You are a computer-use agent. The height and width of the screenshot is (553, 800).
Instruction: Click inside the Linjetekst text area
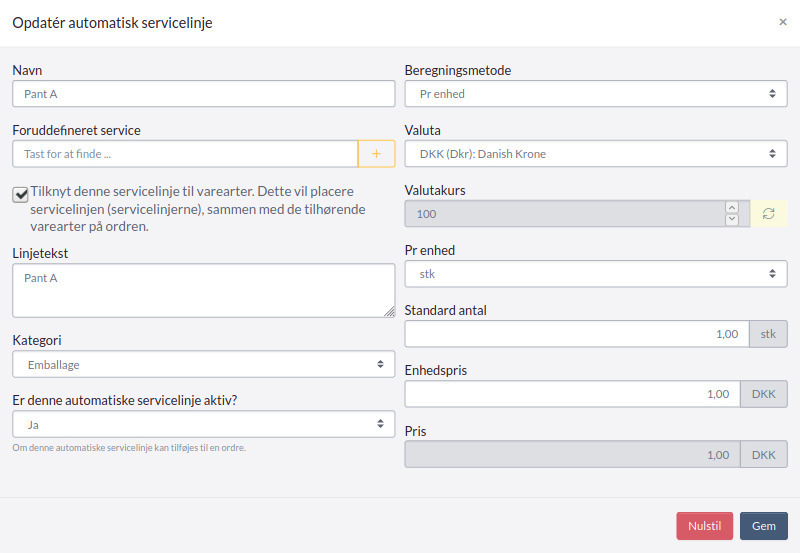tap(204, 290)
